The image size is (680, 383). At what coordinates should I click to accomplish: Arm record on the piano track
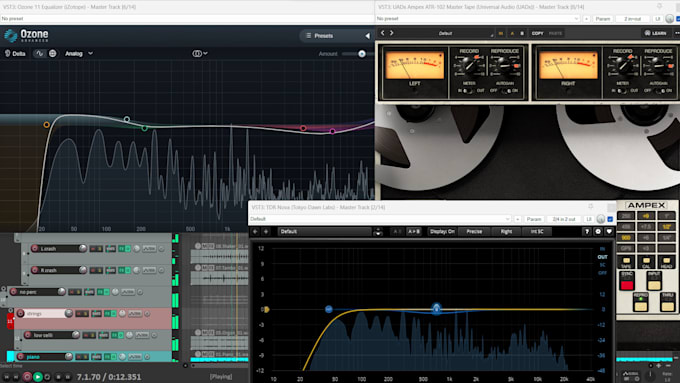click(20, 357)
